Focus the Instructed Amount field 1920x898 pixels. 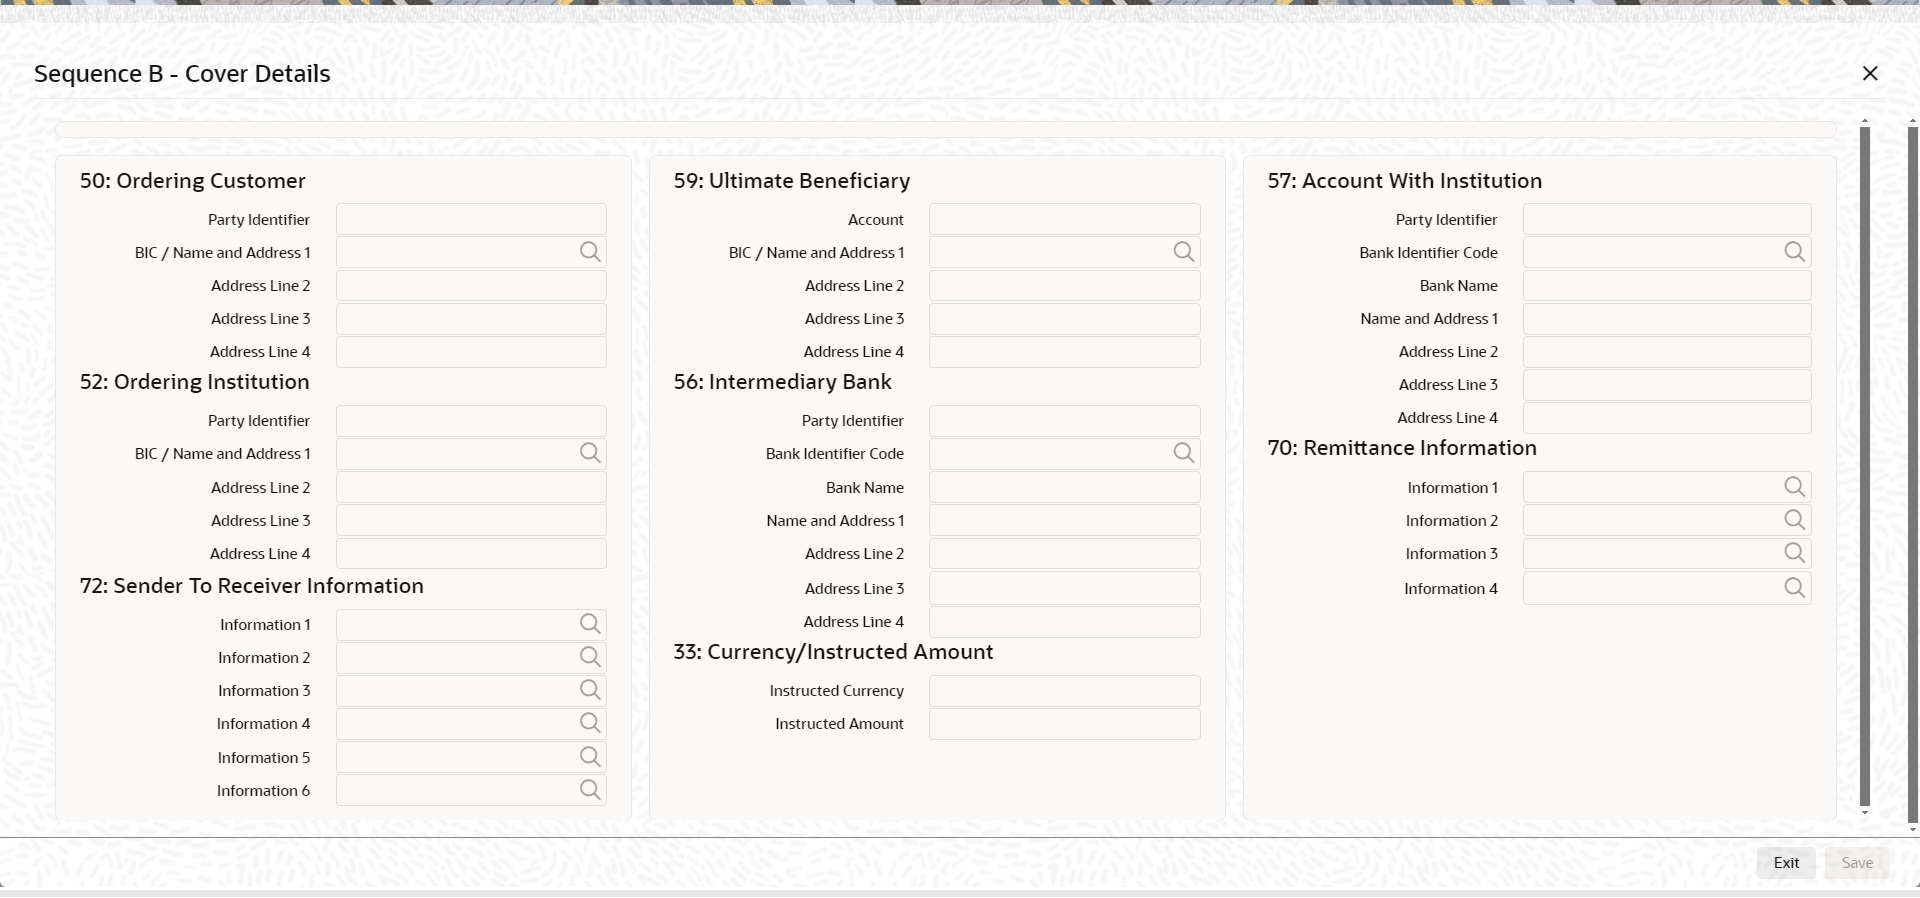pos(1065,723)
